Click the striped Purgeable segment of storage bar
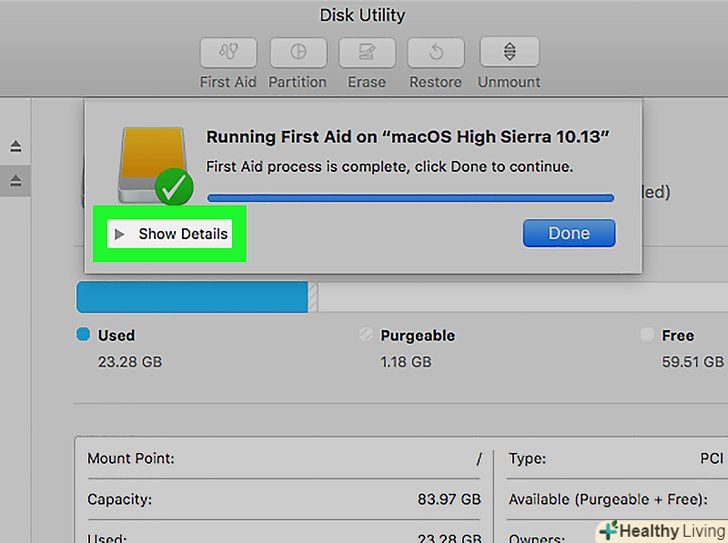Image resolution: width=728 pixels, height=543 pixels. pyautogui.click(x=313, y=296)
